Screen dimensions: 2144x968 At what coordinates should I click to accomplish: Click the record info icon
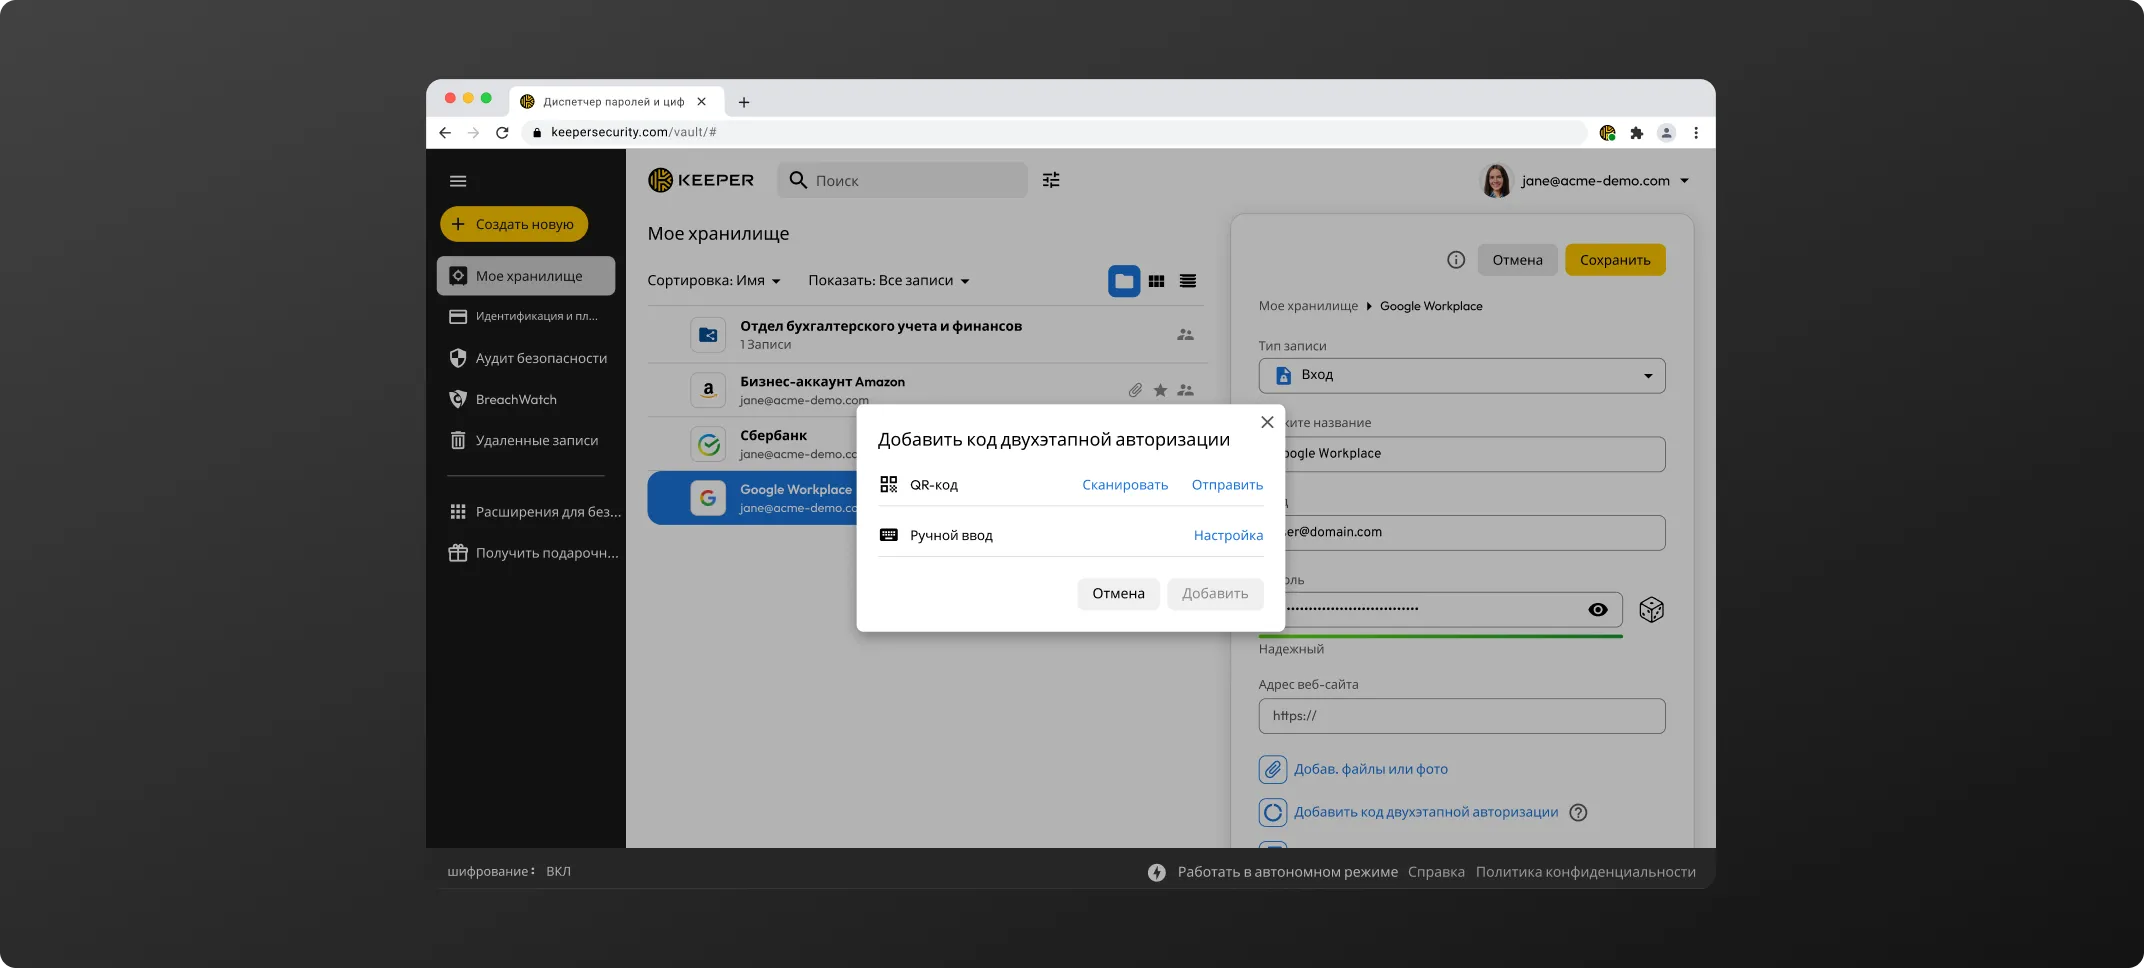click(1456, 260)
